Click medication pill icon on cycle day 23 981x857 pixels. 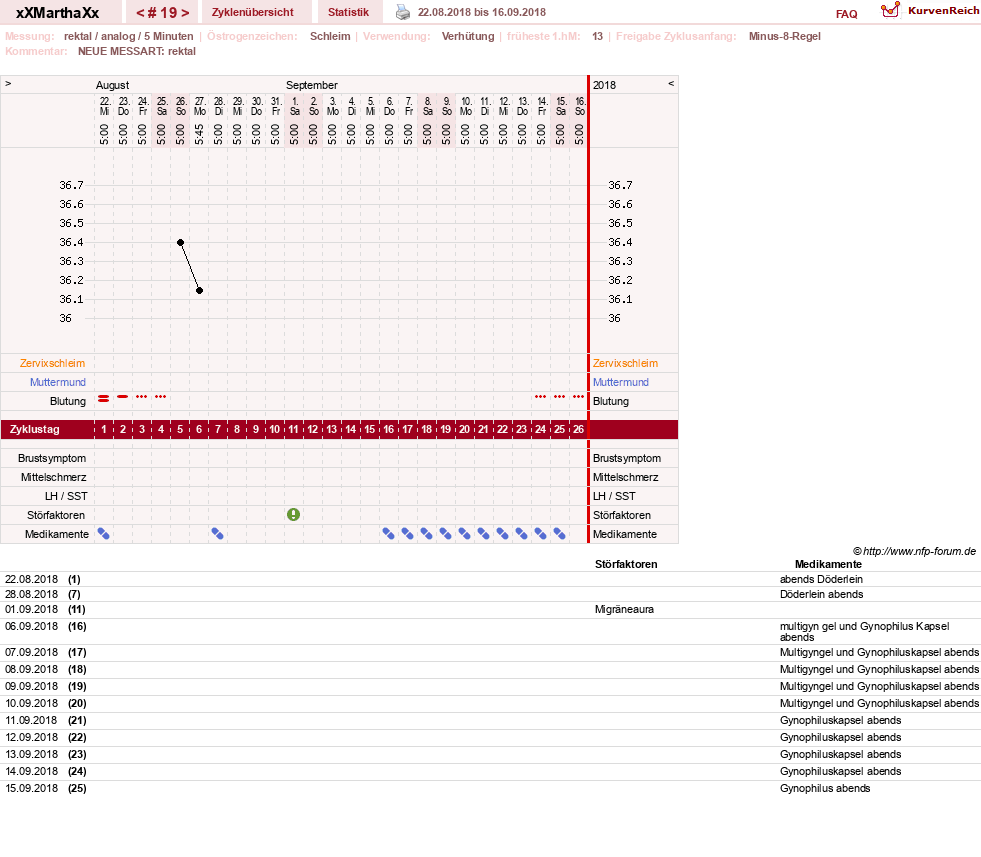tap(521, 534)
